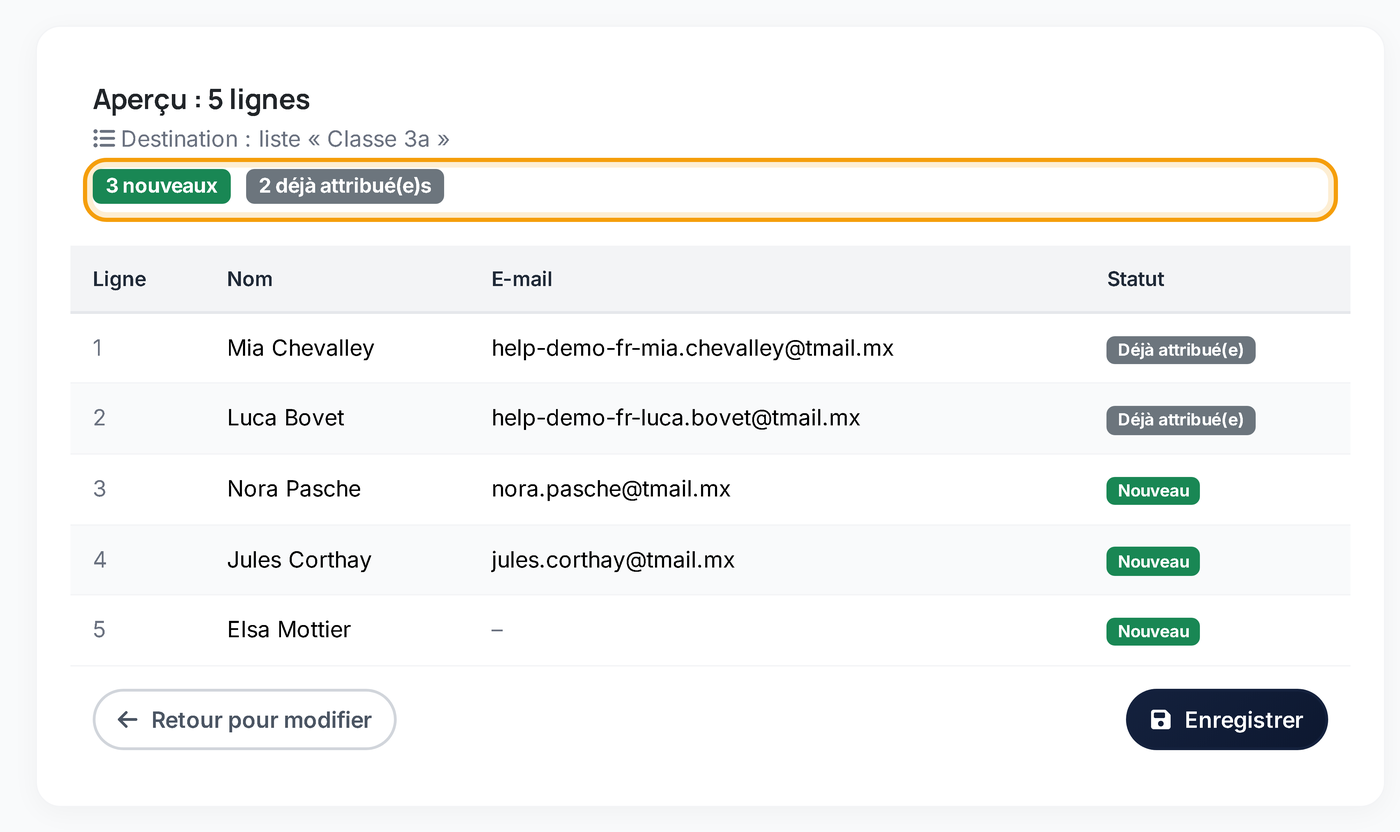Click email help-demo-fr-luca.bovet@tmail.mx
Viewport: 1400px width, 832px height.
[676, 418]
